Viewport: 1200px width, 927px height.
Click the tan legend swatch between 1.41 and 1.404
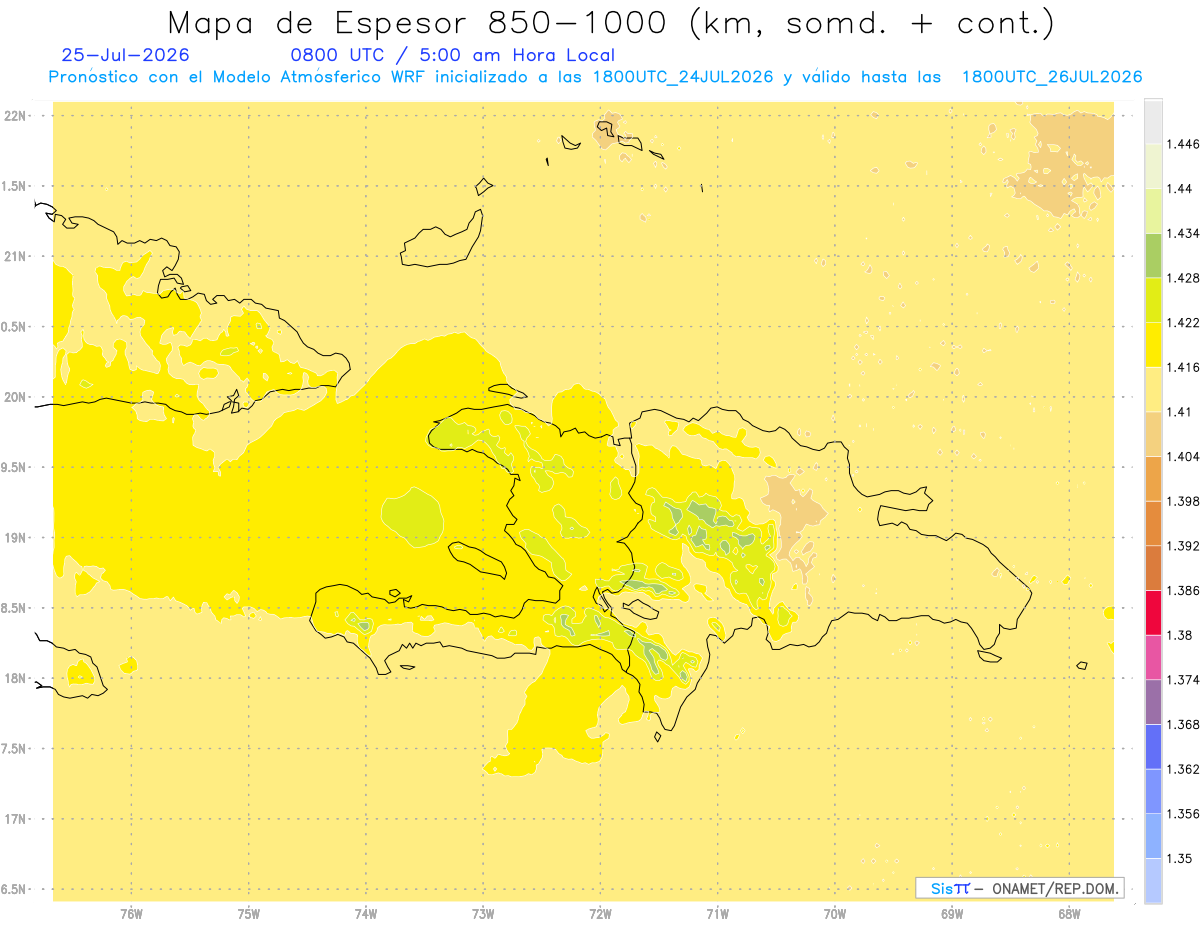1153,434
